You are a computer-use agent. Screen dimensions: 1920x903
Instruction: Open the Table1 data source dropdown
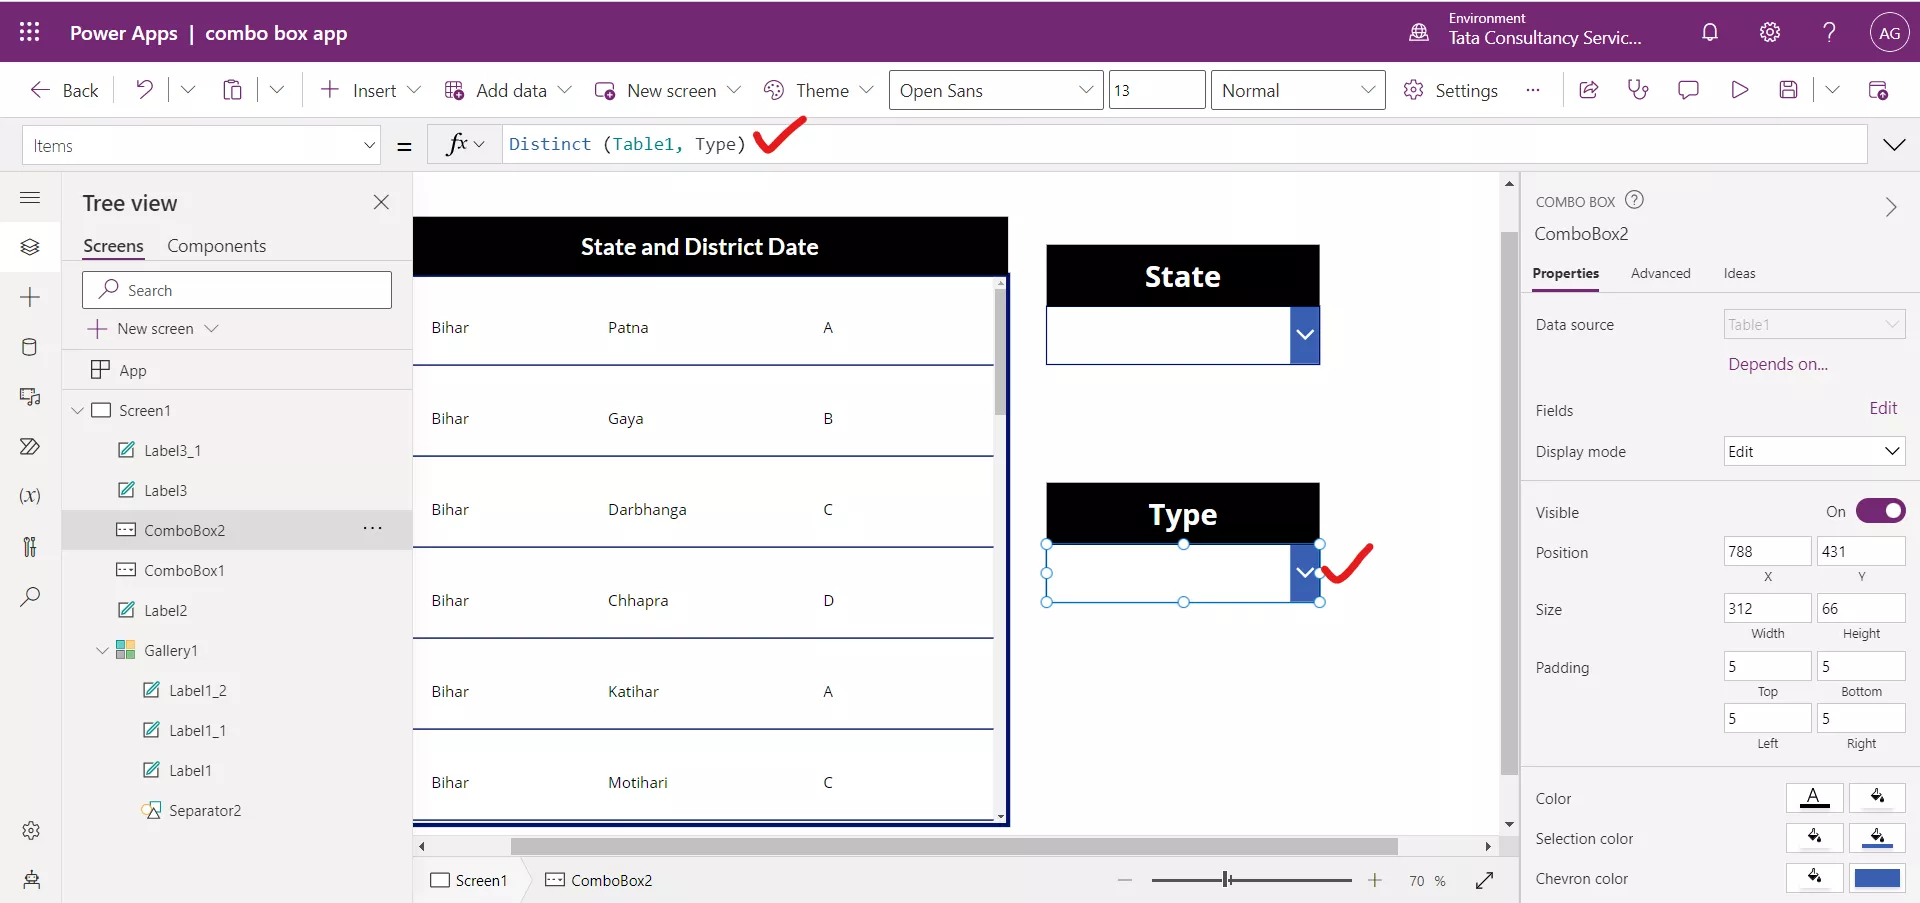(x=1813, y=324)
